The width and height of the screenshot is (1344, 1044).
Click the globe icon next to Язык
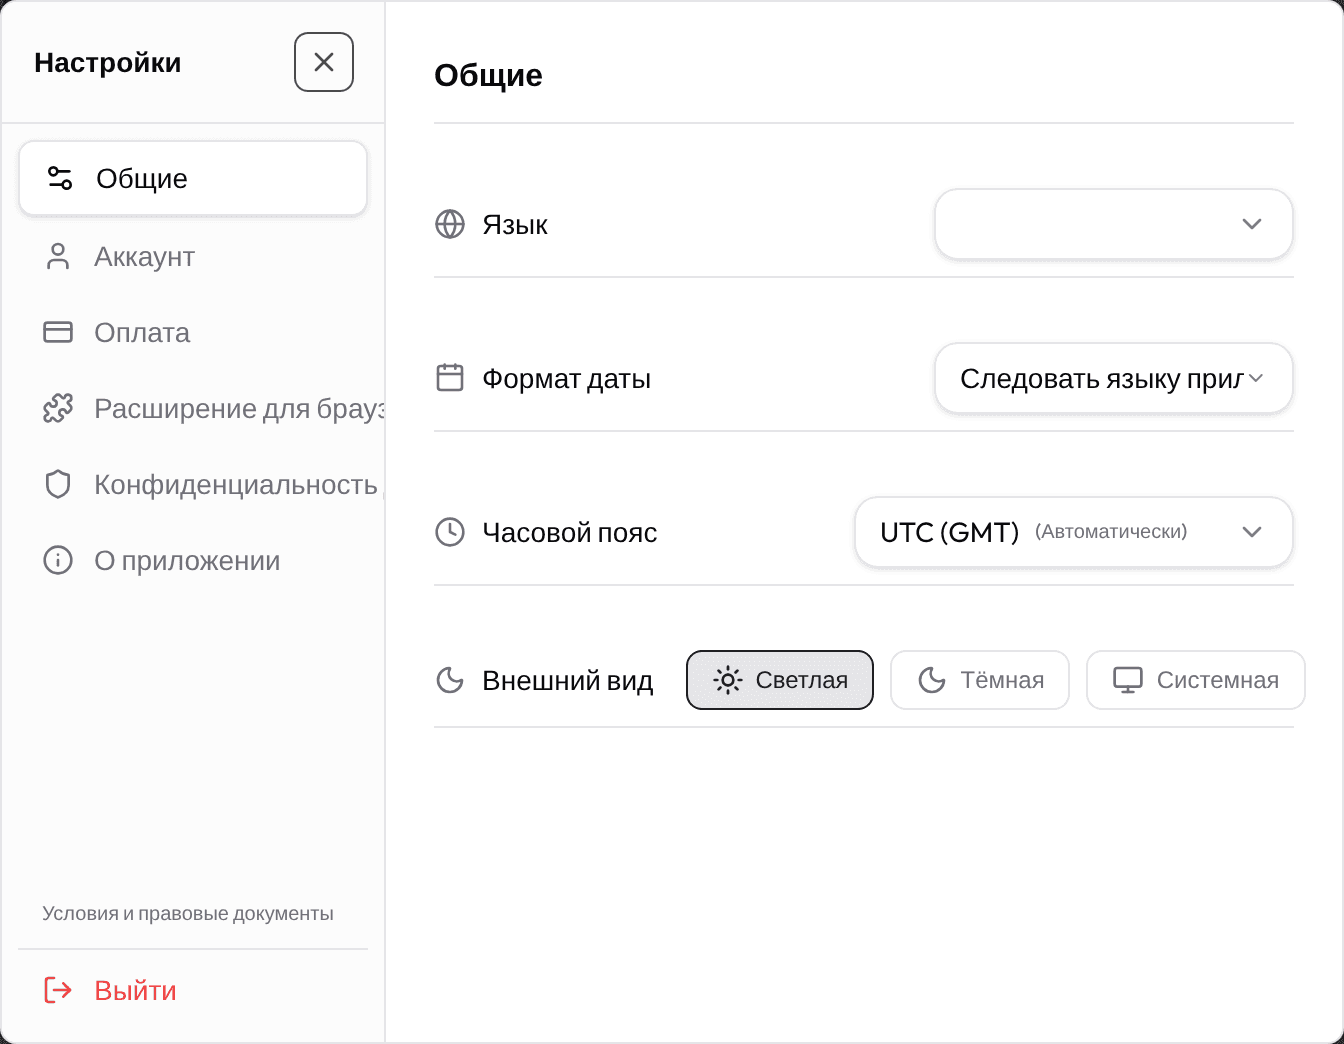(x=450, y=224)
